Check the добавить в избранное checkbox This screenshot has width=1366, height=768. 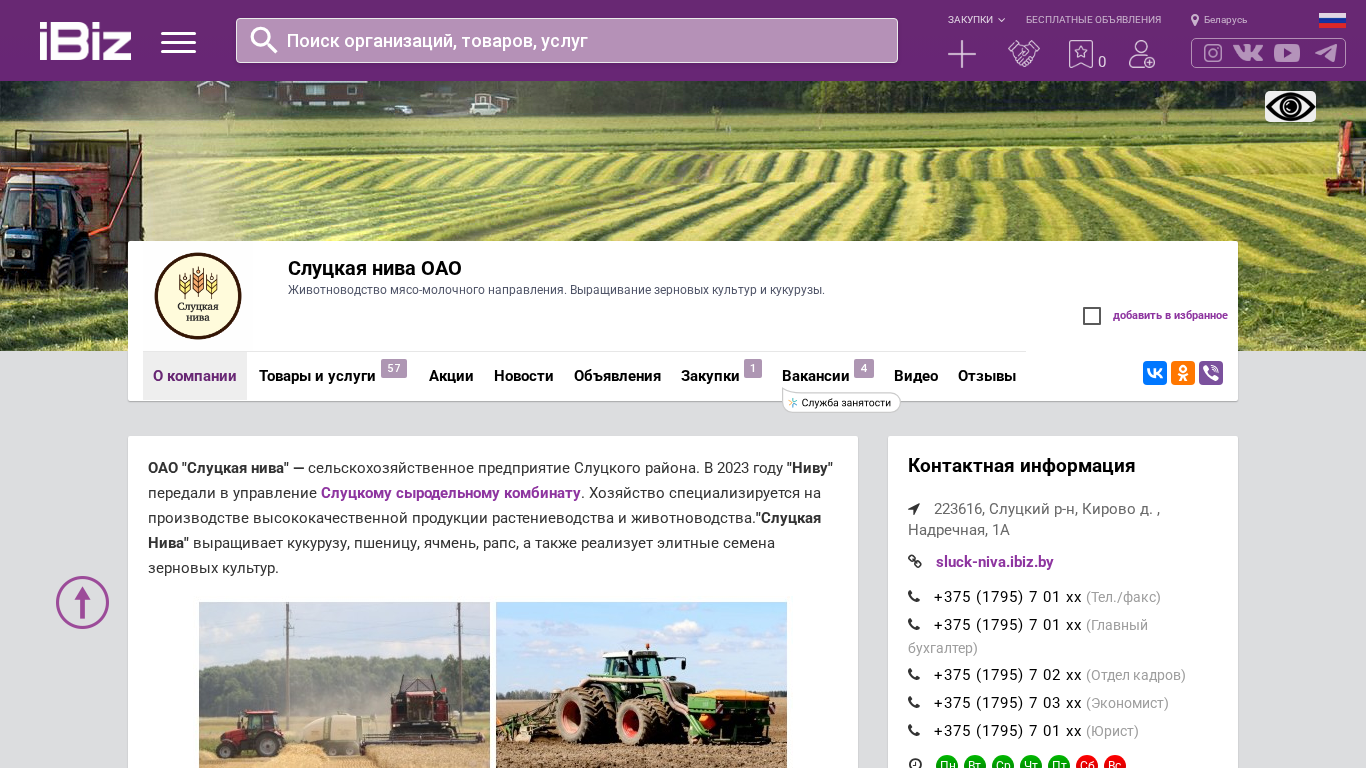pos(1092,316)
